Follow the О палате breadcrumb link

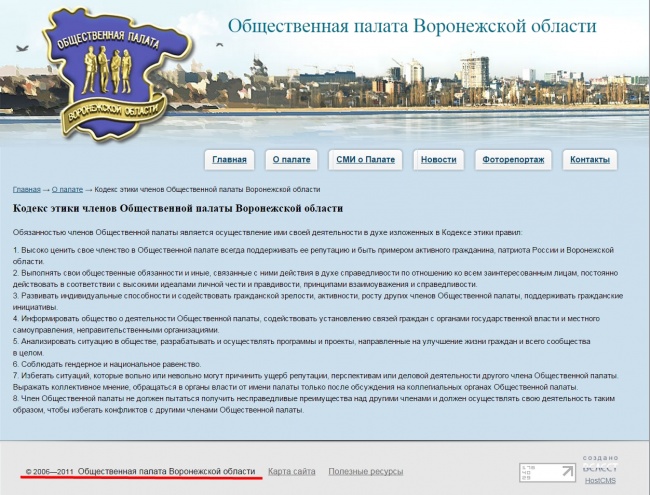pyautogui.click(x=67, y=189)
